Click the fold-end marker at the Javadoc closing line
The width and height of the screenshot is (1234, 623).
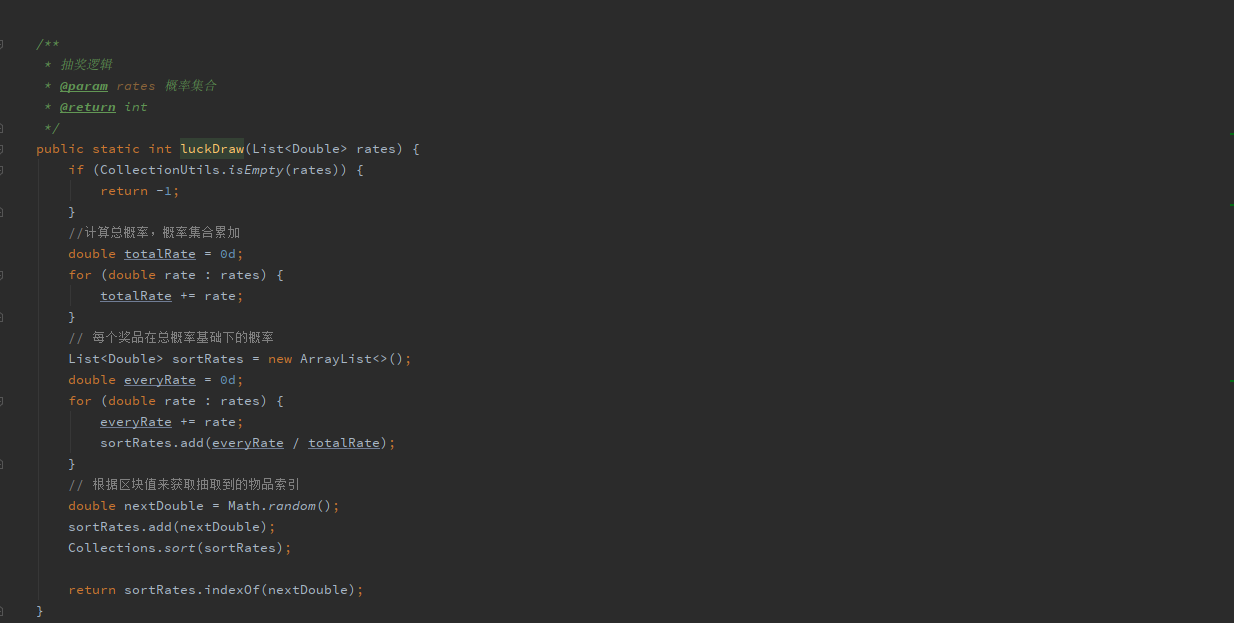(2, 128)
